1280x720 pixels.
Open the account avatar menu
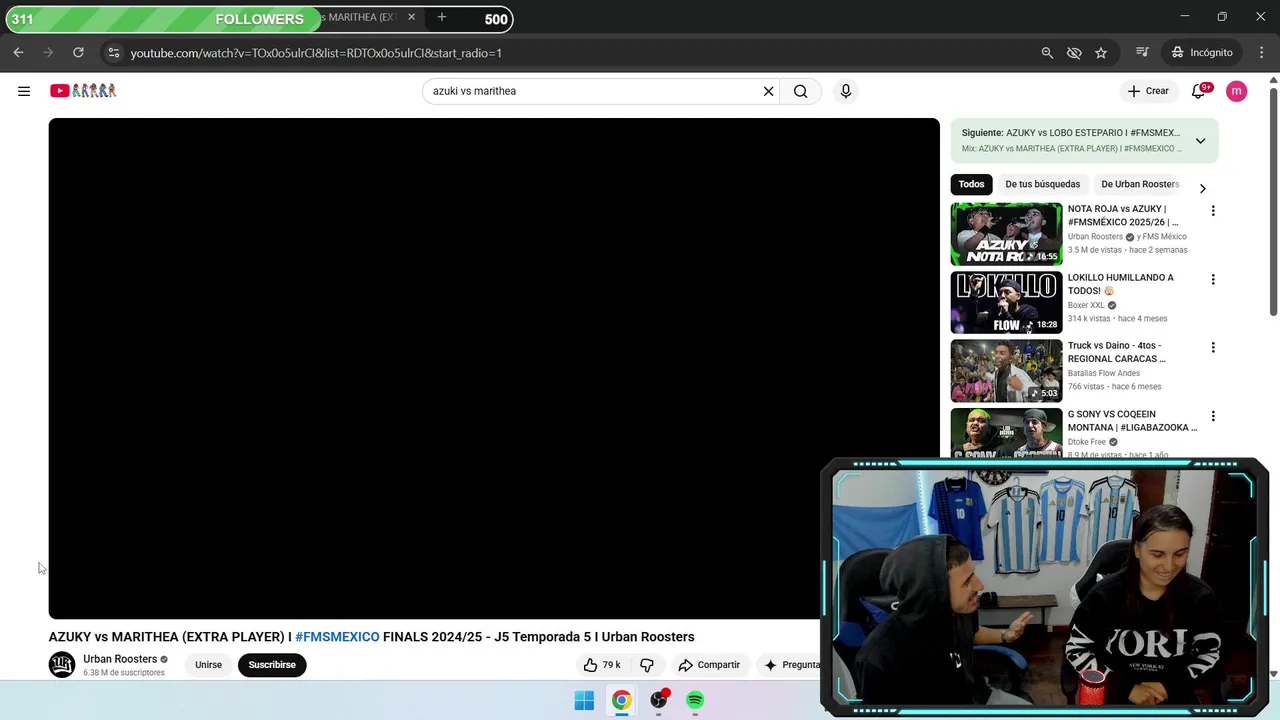coord(1237,91)
